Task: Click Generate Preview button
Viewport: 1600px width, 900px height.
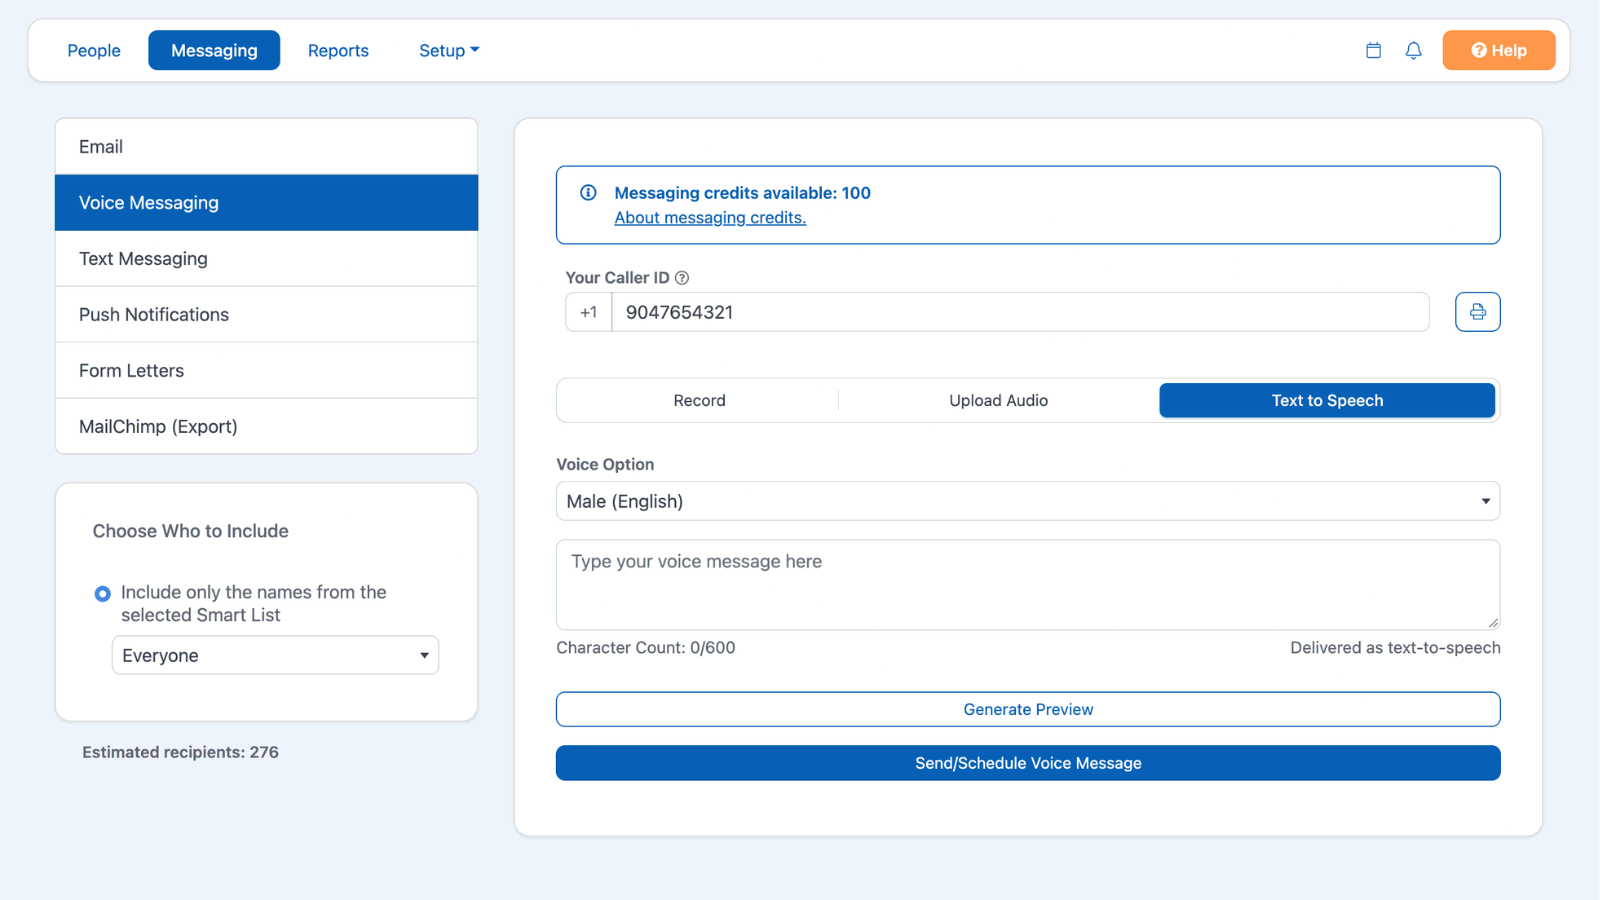Action: (1028, 709)
